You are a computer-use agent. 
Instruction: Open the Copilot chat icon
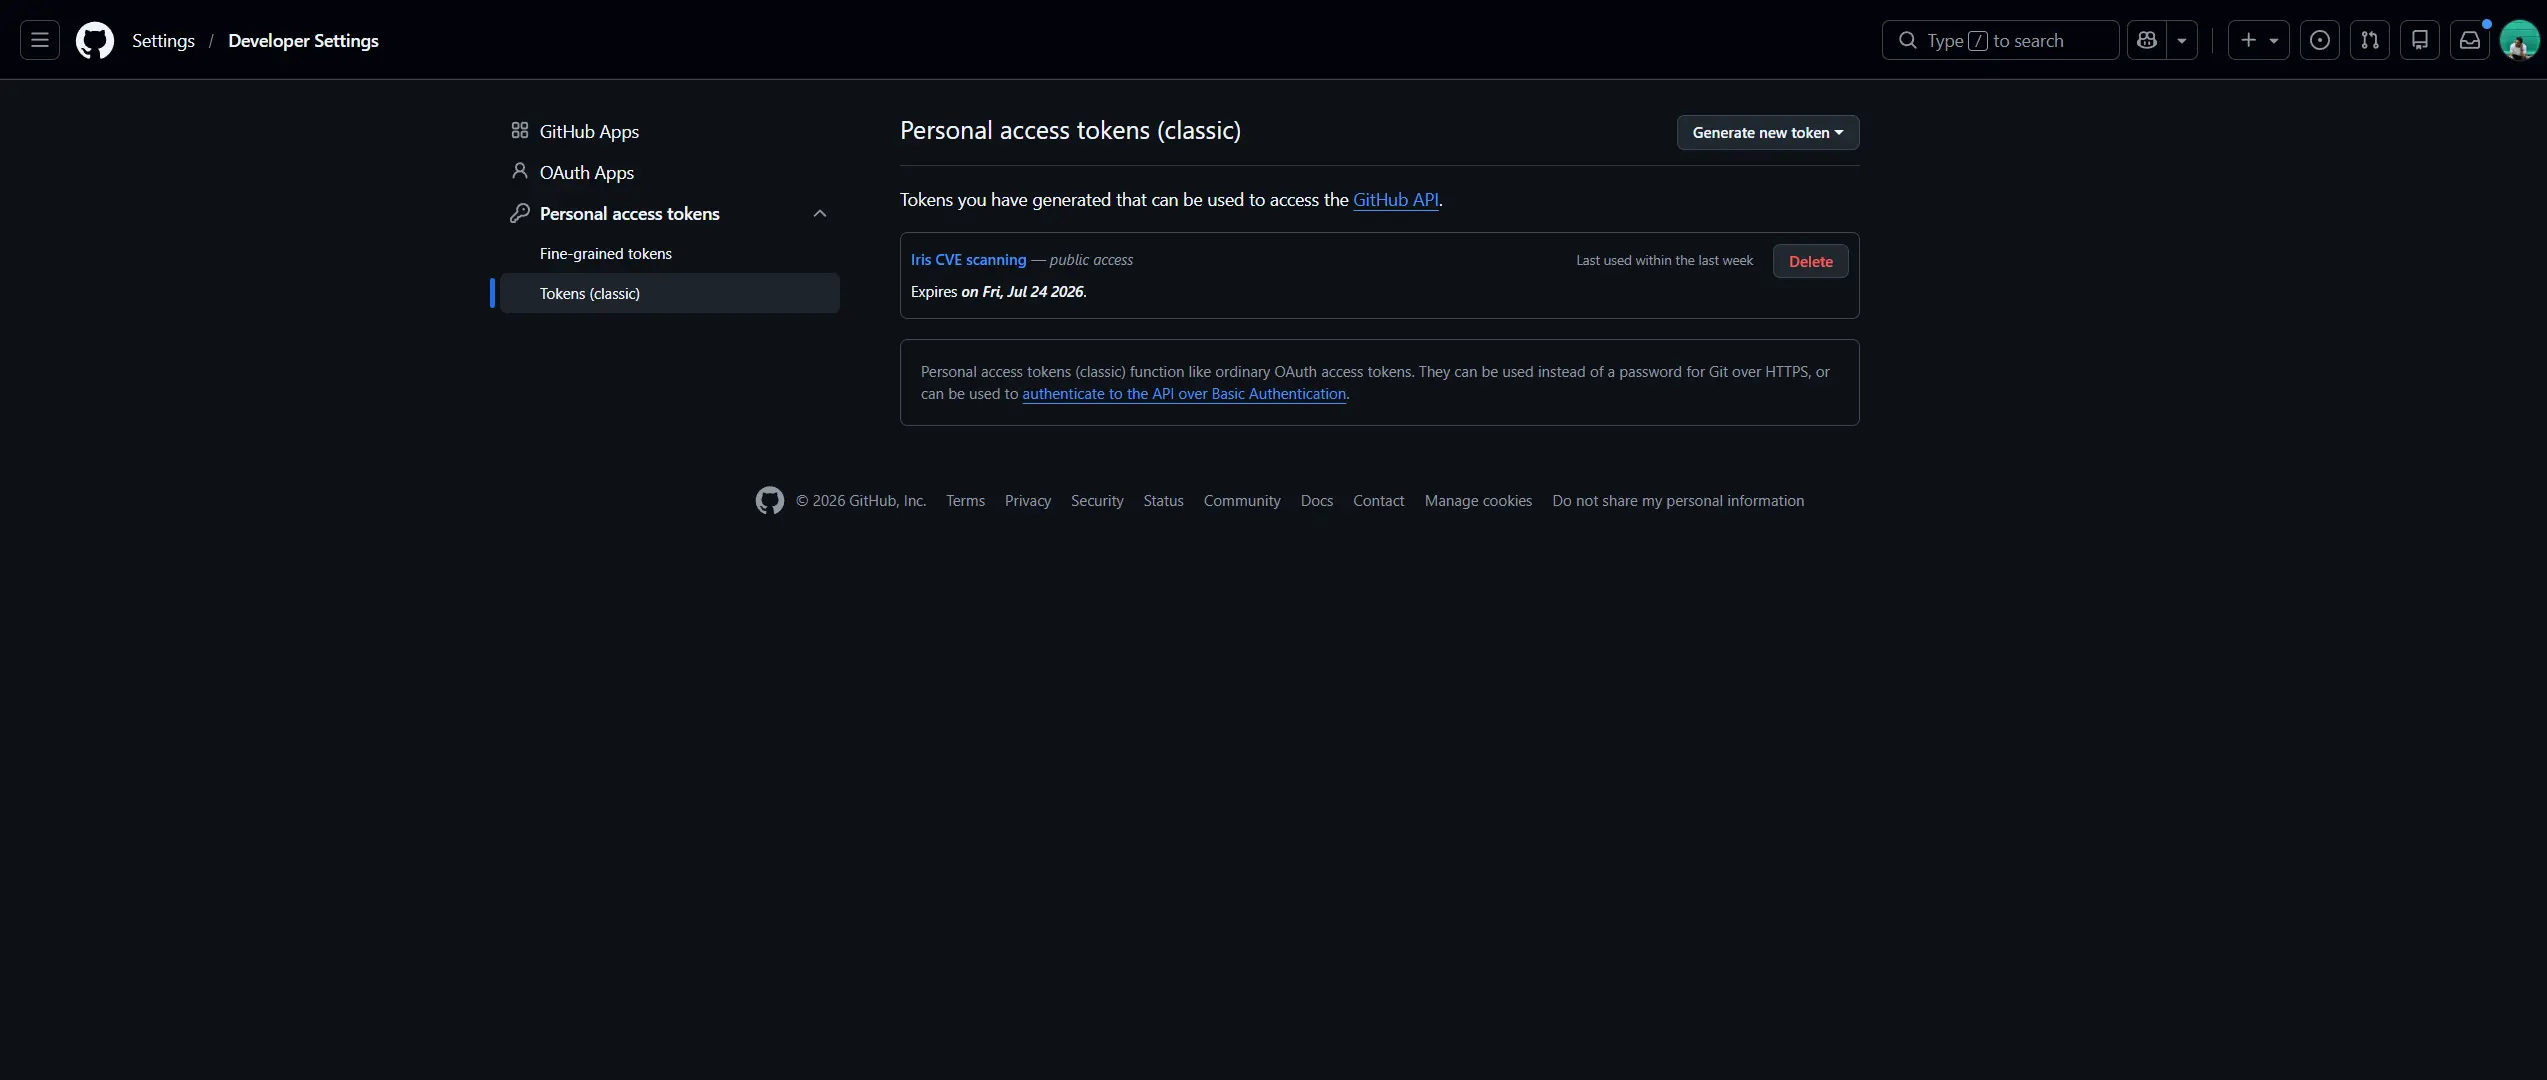pos(2147,40)
